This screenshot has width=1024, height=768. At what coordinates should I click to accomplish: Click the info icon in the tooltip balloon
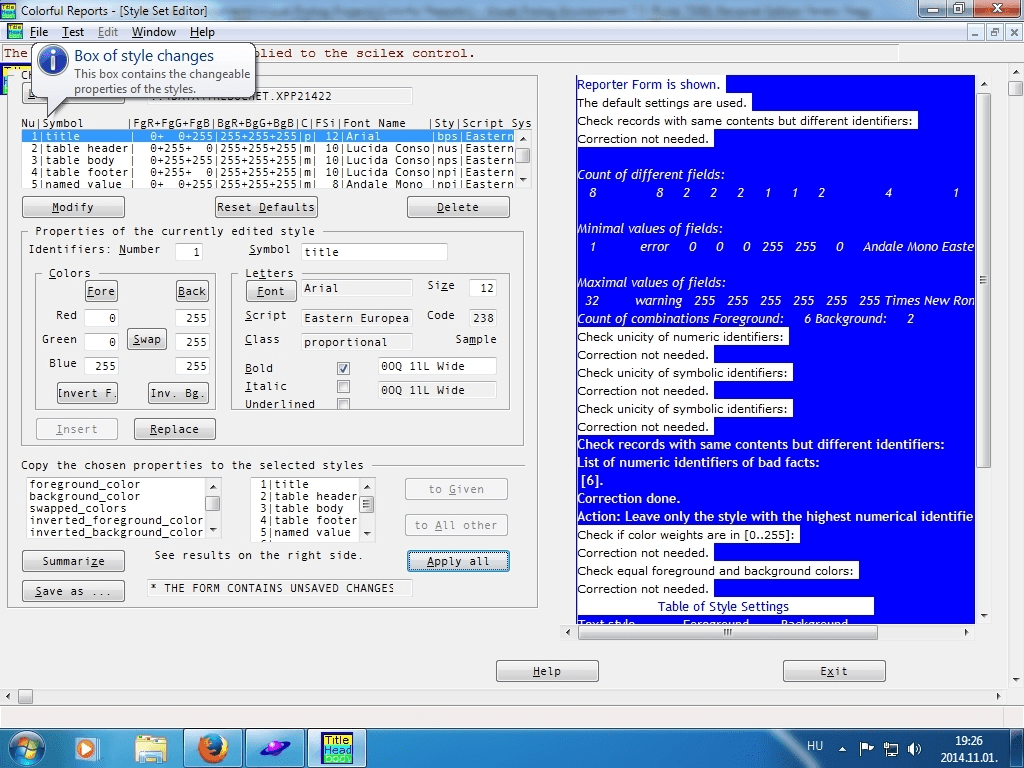click(x=53, y=61)
